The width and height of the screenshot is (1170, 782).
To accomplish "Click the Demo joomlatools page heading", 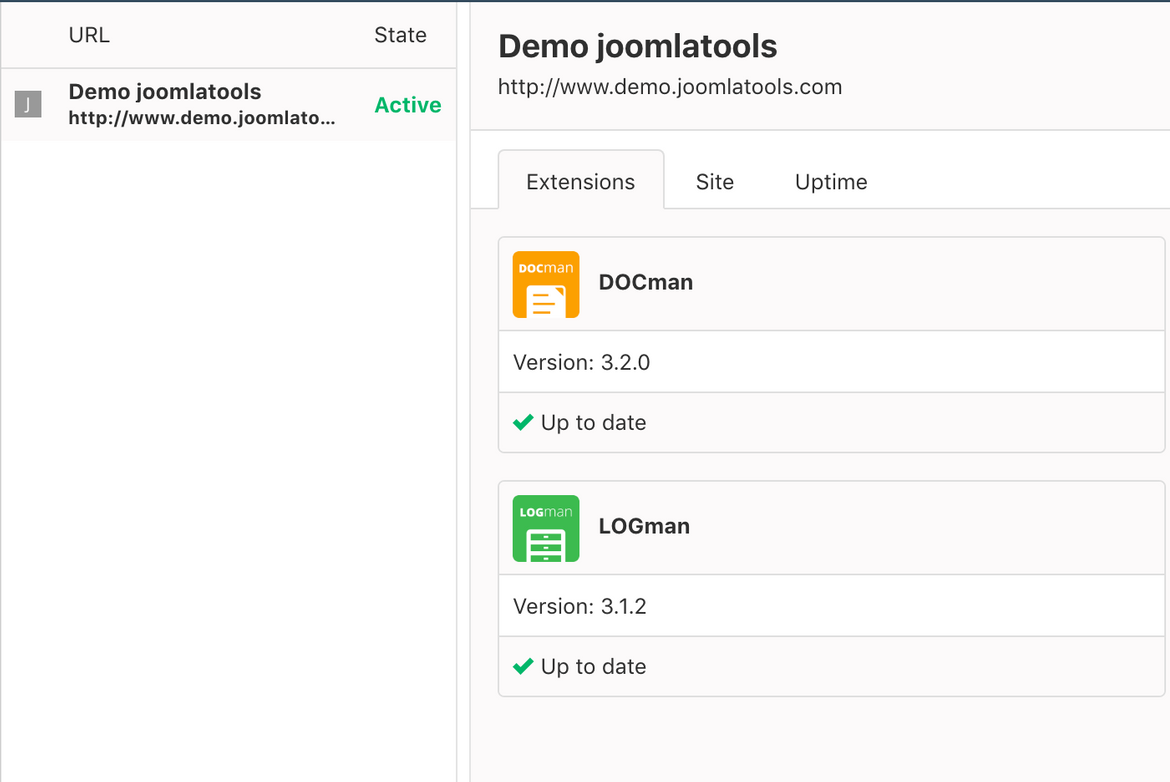I will (637, 46).
